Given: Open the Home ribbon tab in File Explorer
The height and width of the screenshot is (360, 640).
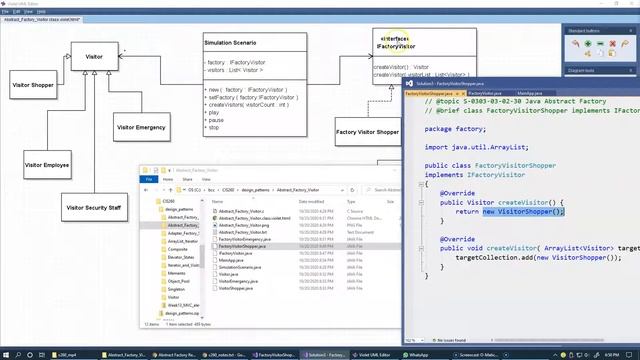Looking at the screenshot, I should click(168, 179).
